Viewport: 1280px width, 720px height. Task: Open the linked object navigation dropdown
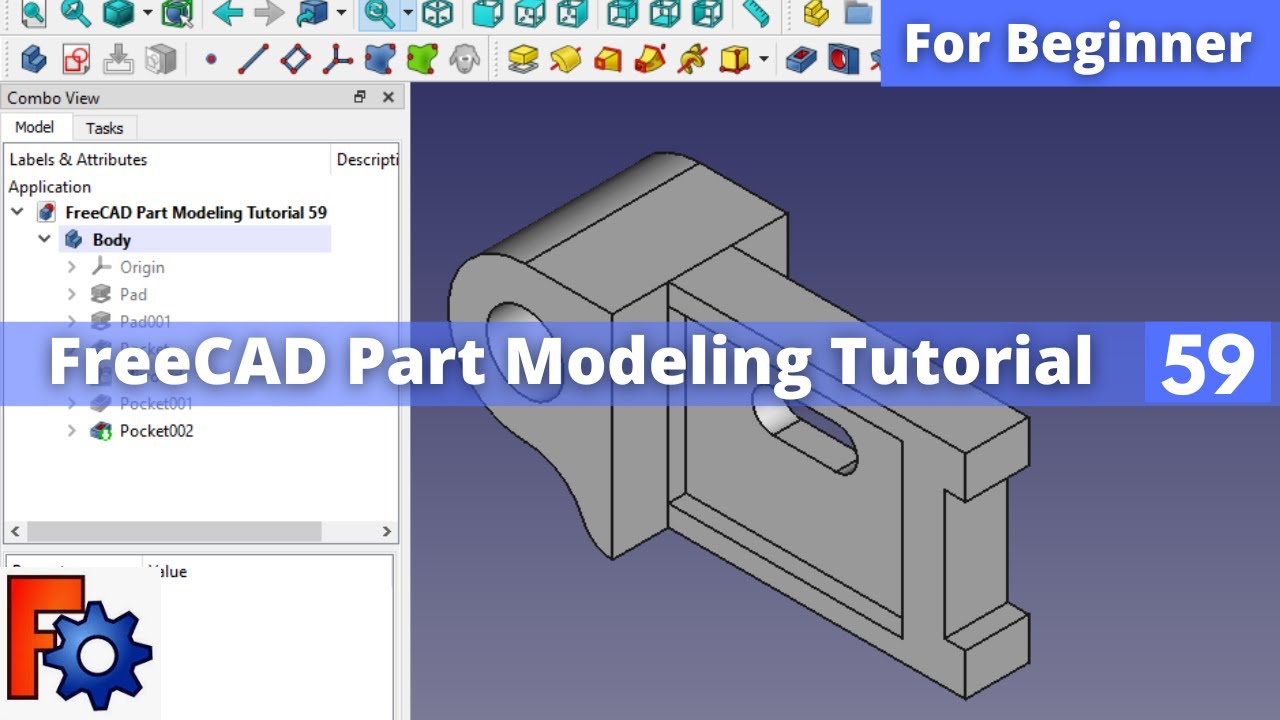coord(340,13)
